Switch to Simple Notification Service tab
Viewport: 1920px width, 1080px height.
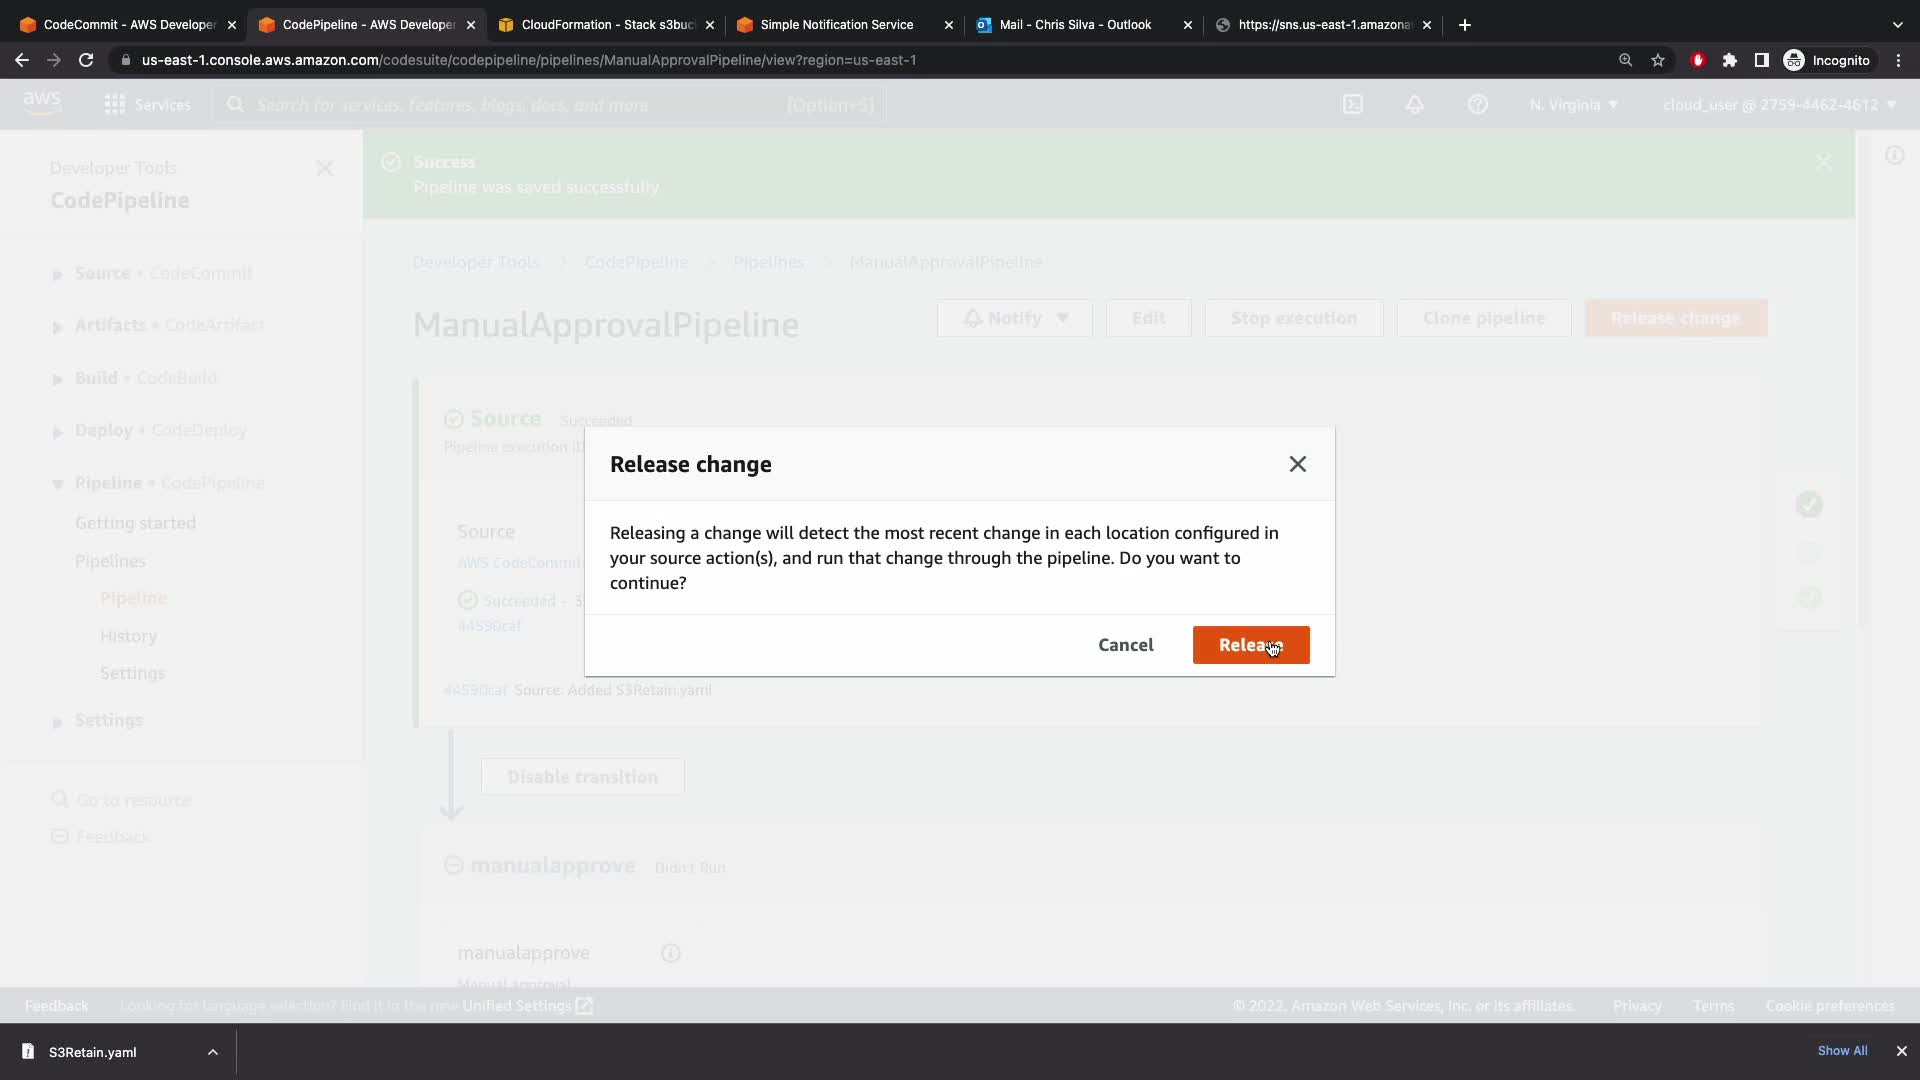836,25
